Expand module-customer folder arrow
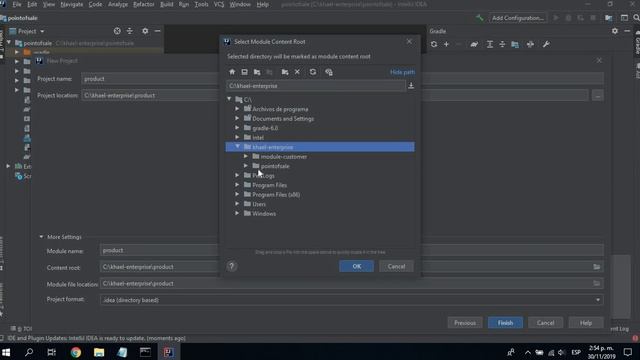 (x=246, y=156)
